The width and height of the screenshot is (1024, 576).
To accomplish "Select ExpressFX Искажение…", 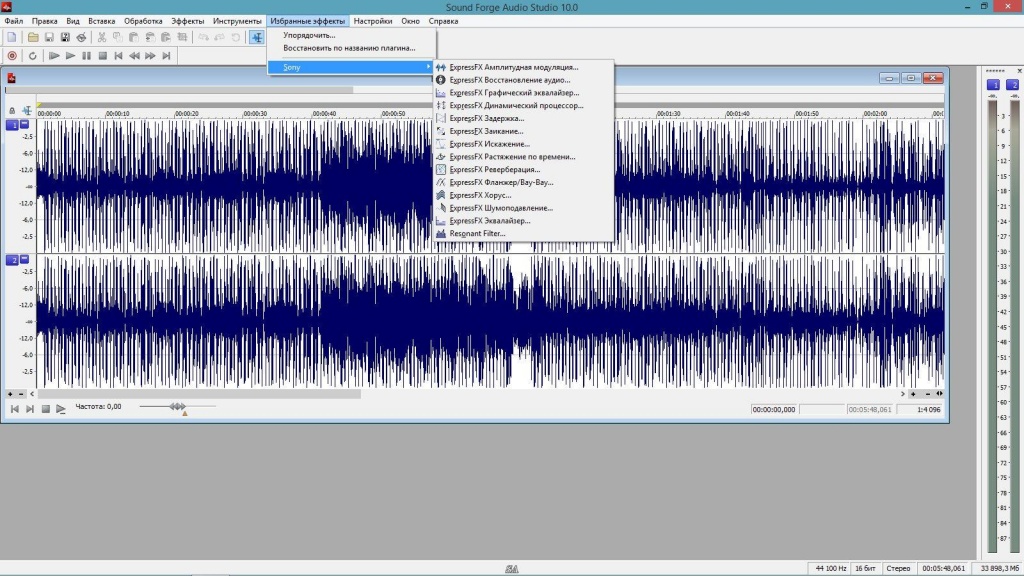I will pyautogui.click(x=523, y=144).
